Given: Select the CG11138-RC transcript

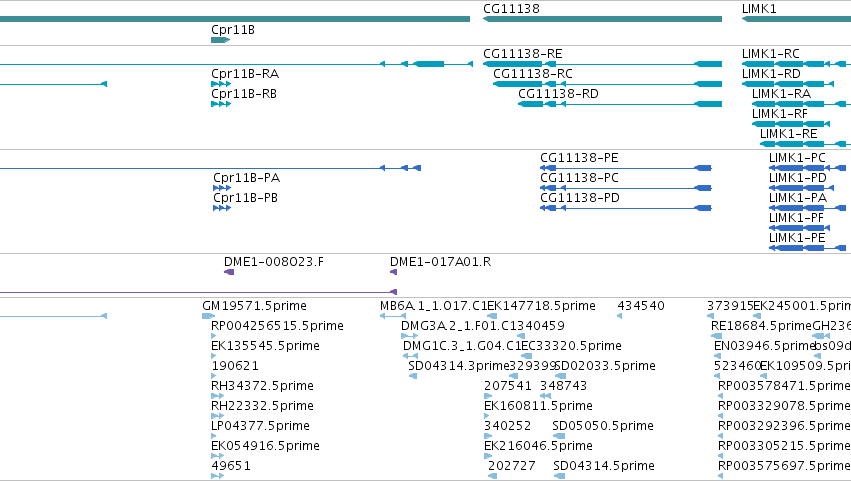Looking at the screenshot, I should click(x=607, y=84).
